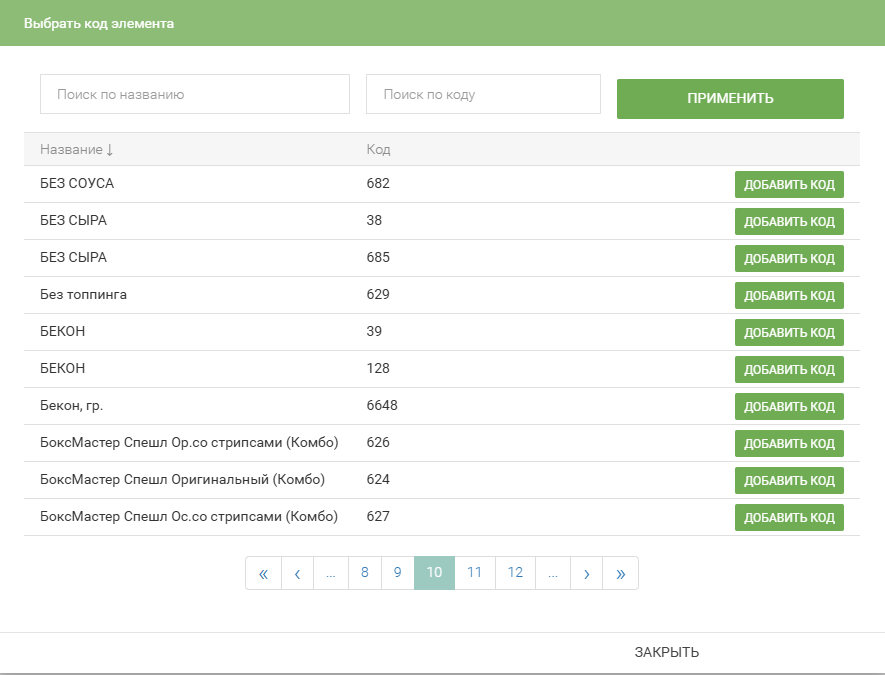Open page 9 in pagination
The height and width of the screenshot is (675, 885).
(x=397, y=573)
